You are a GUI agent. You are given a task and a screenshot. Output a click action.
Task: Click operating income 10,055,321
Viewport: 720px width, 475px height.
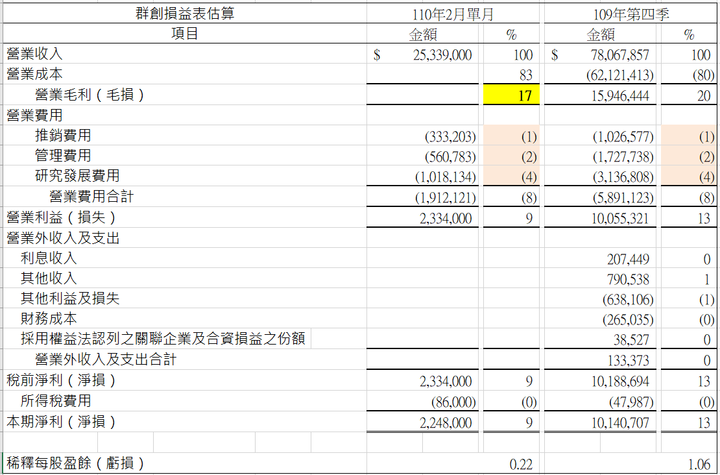pos(620,218)
